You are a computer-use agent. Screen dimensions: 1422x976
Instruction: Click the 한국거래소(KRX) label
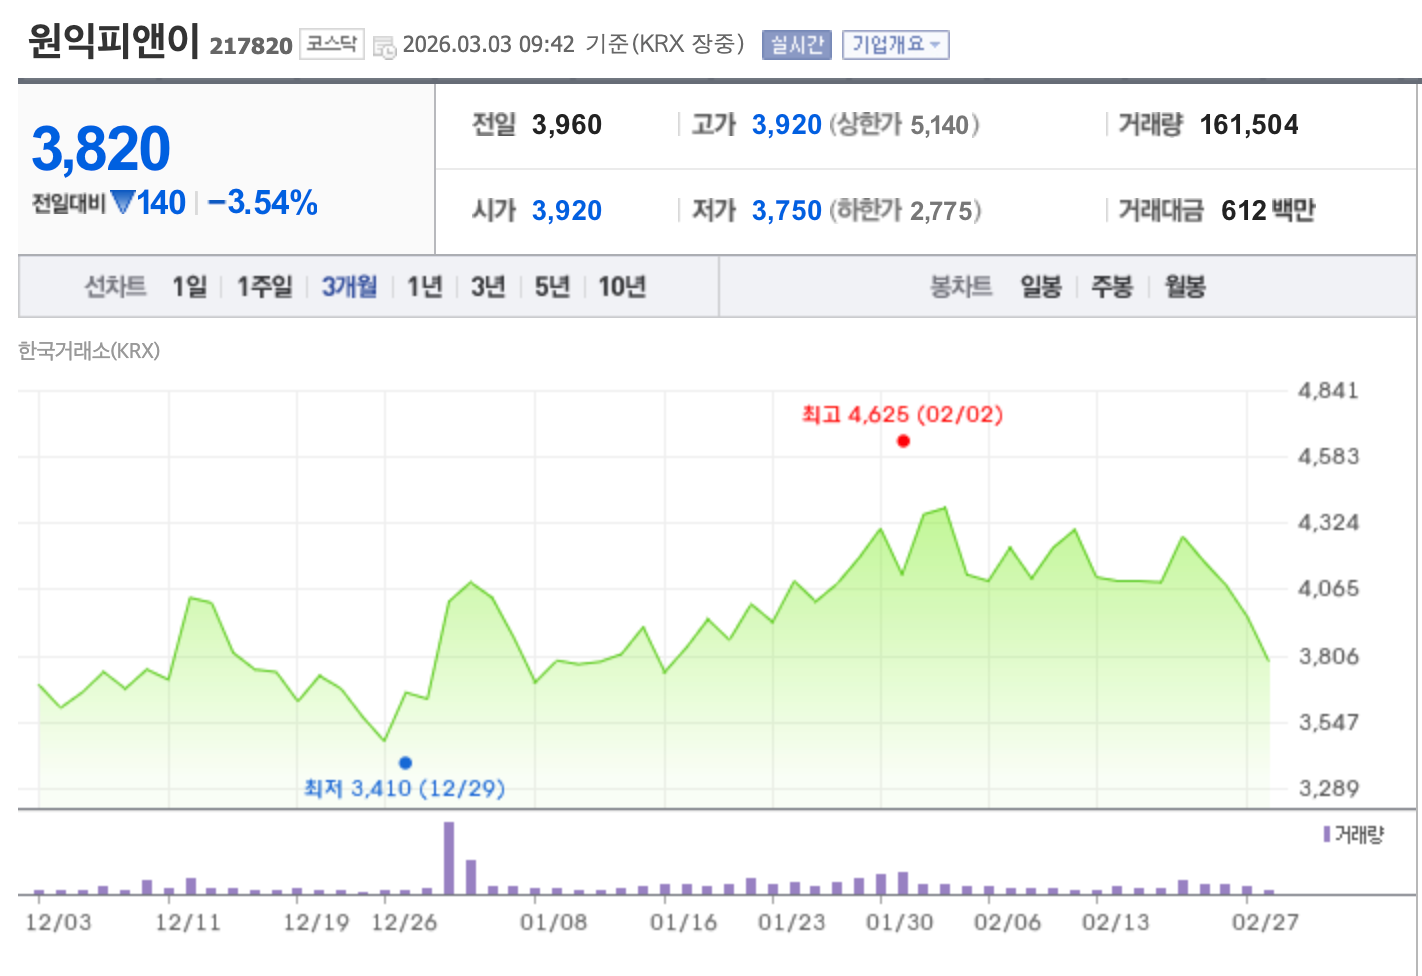click(89, 351)
